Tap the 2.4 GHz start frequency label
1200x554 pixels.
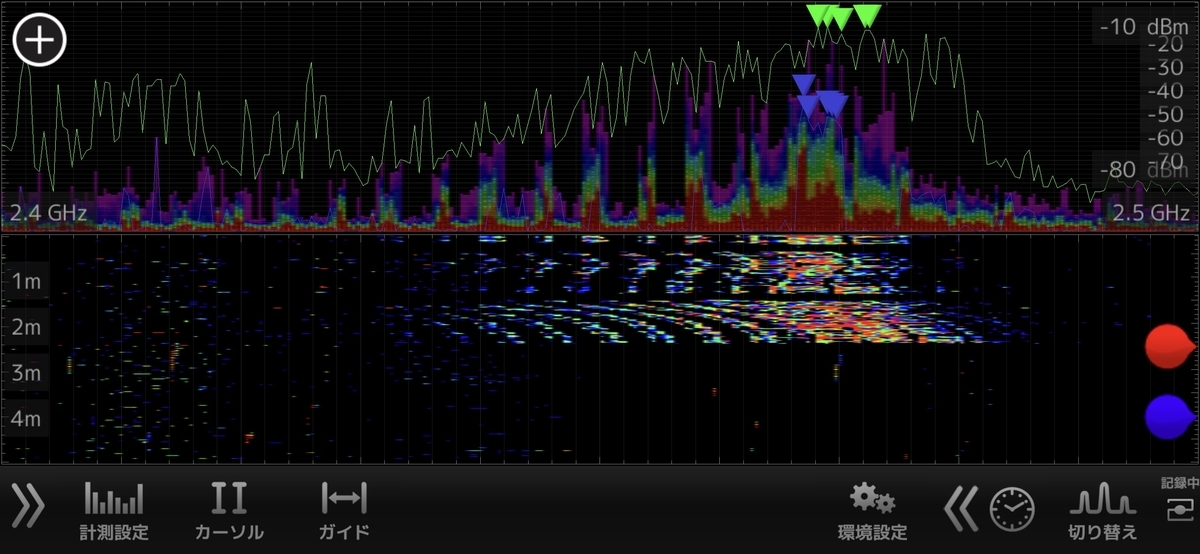coord(49,213)
